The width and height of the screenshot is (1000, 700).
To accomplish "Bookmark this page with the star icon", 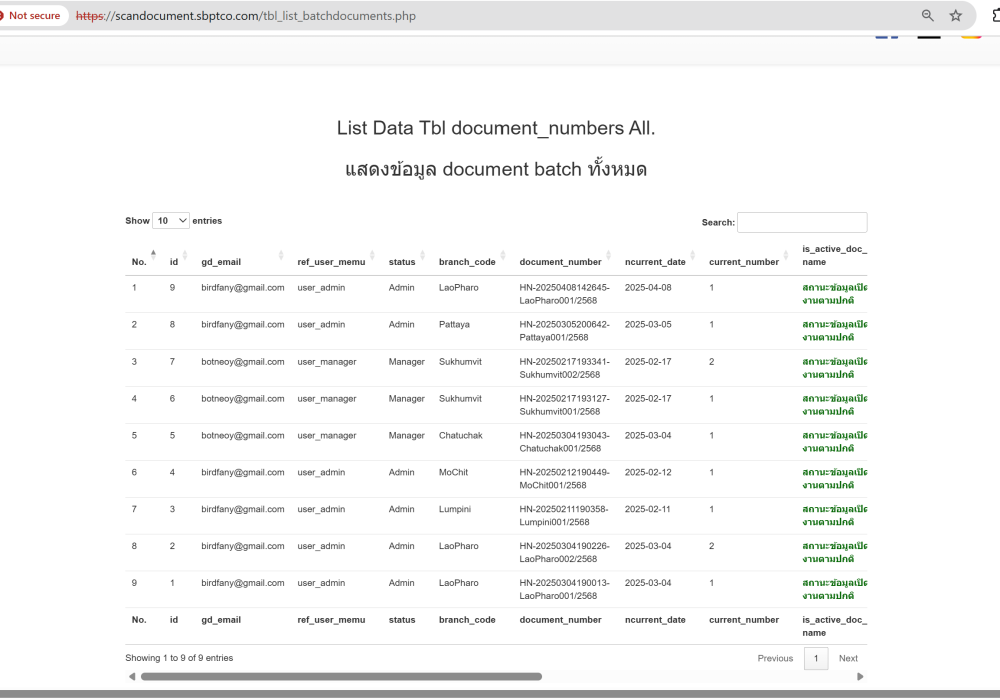I will (x=956, y=16).
